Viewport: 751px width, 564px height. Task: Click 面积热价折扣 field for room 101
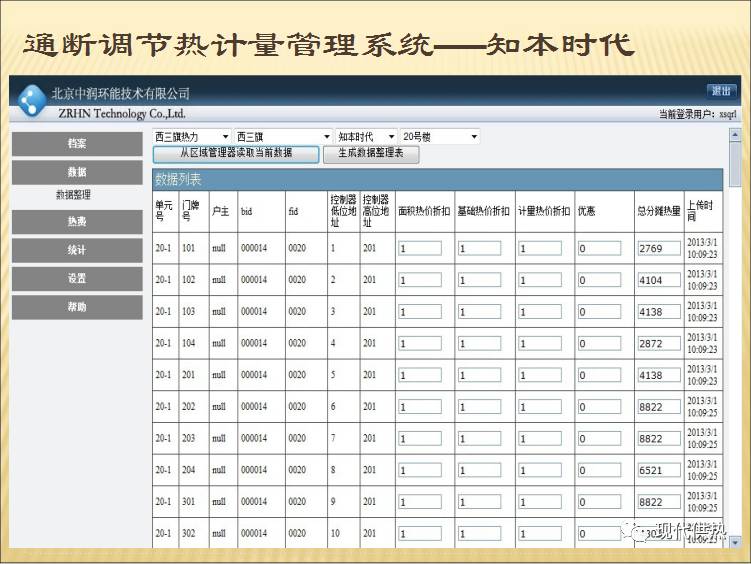point(420,248)
